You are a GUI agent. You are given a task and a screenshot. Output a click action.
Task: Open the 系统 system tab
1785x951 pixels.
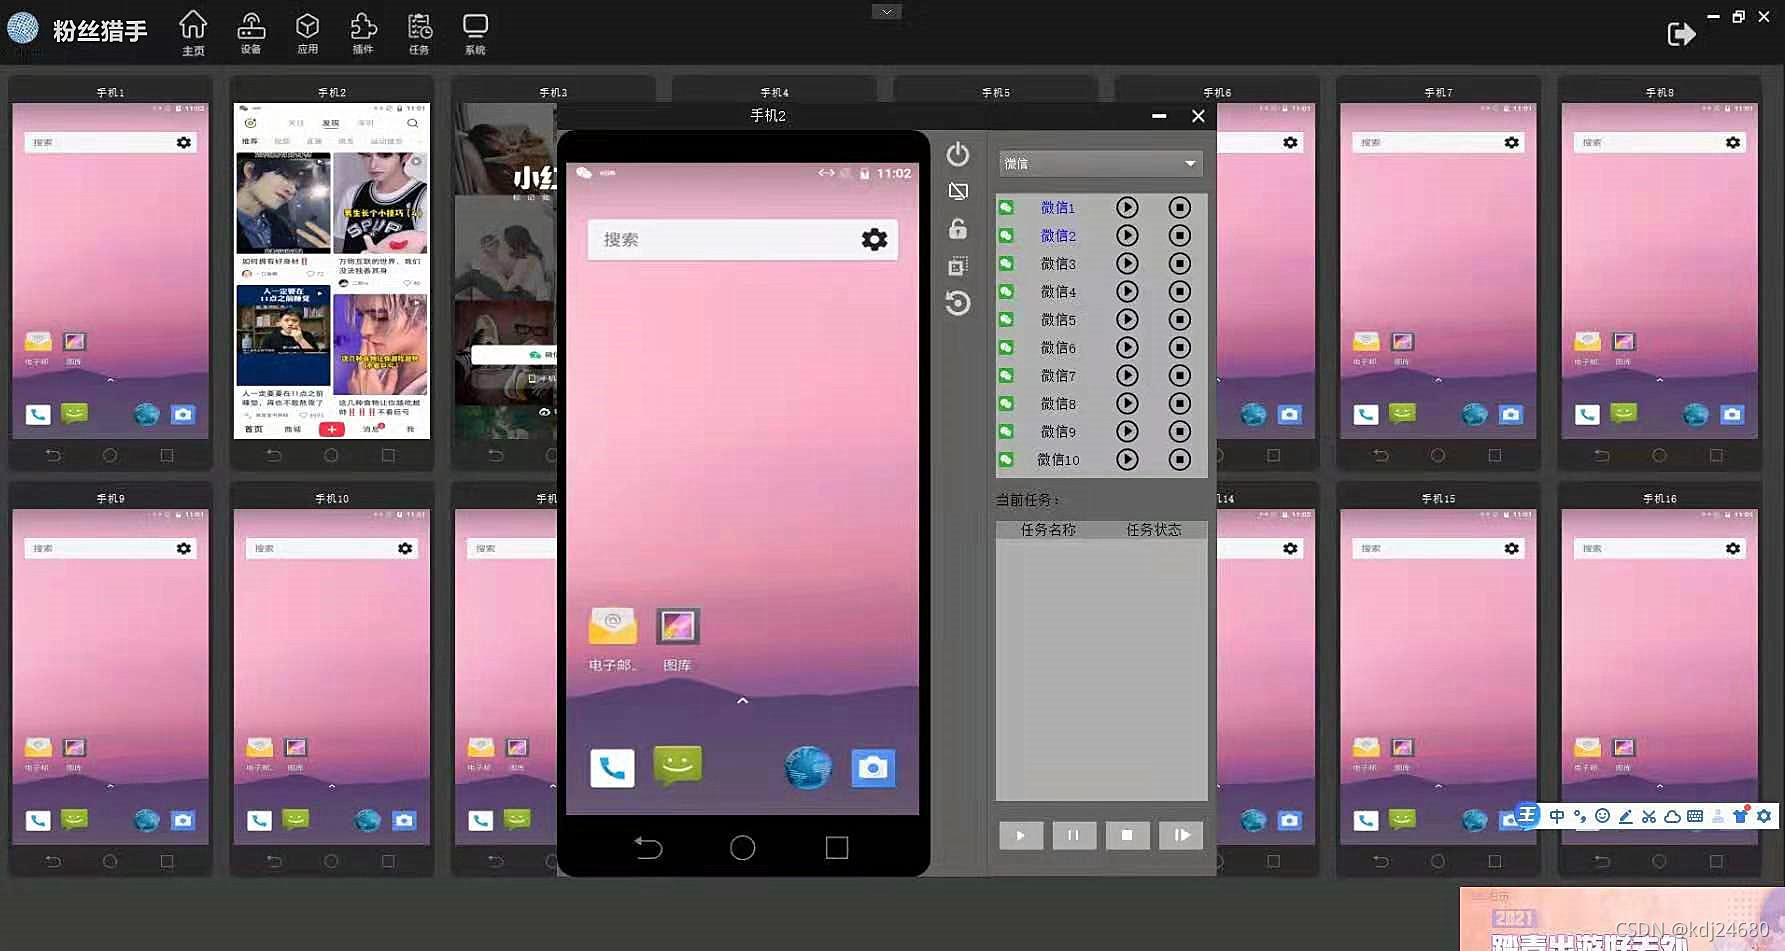[475, 32]
